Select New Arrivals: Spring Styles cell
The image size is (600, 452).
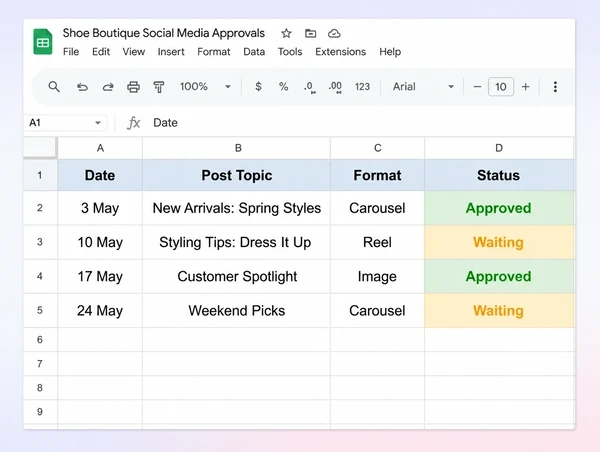coord(236,208)
